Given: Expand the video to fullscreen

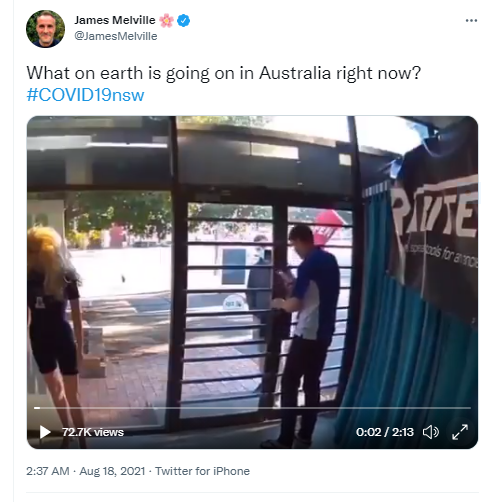Looking at the screenshot, I should (x=460, y=432).
